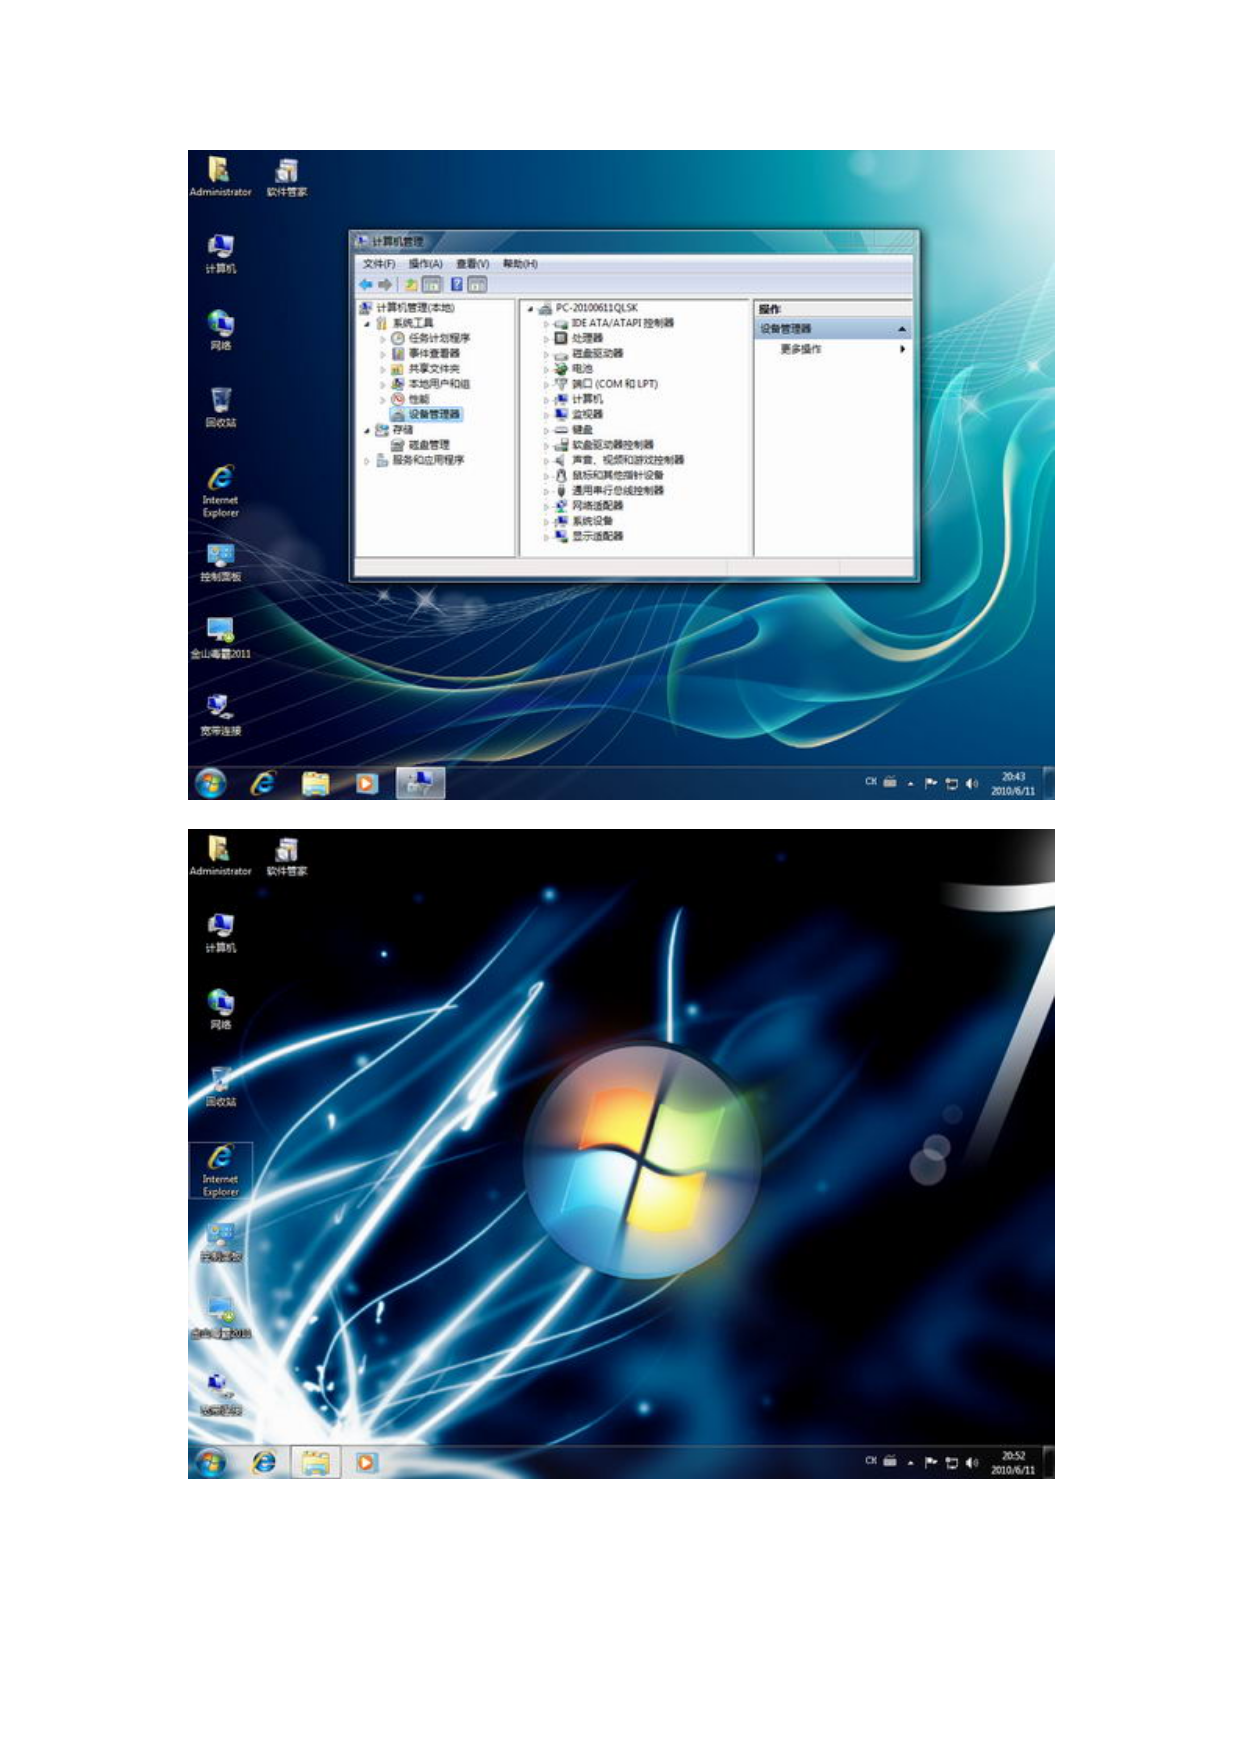Click the Action Center flag on 20:43 taskbar
1241x1754 pixels.
click(x=931, y=784)
